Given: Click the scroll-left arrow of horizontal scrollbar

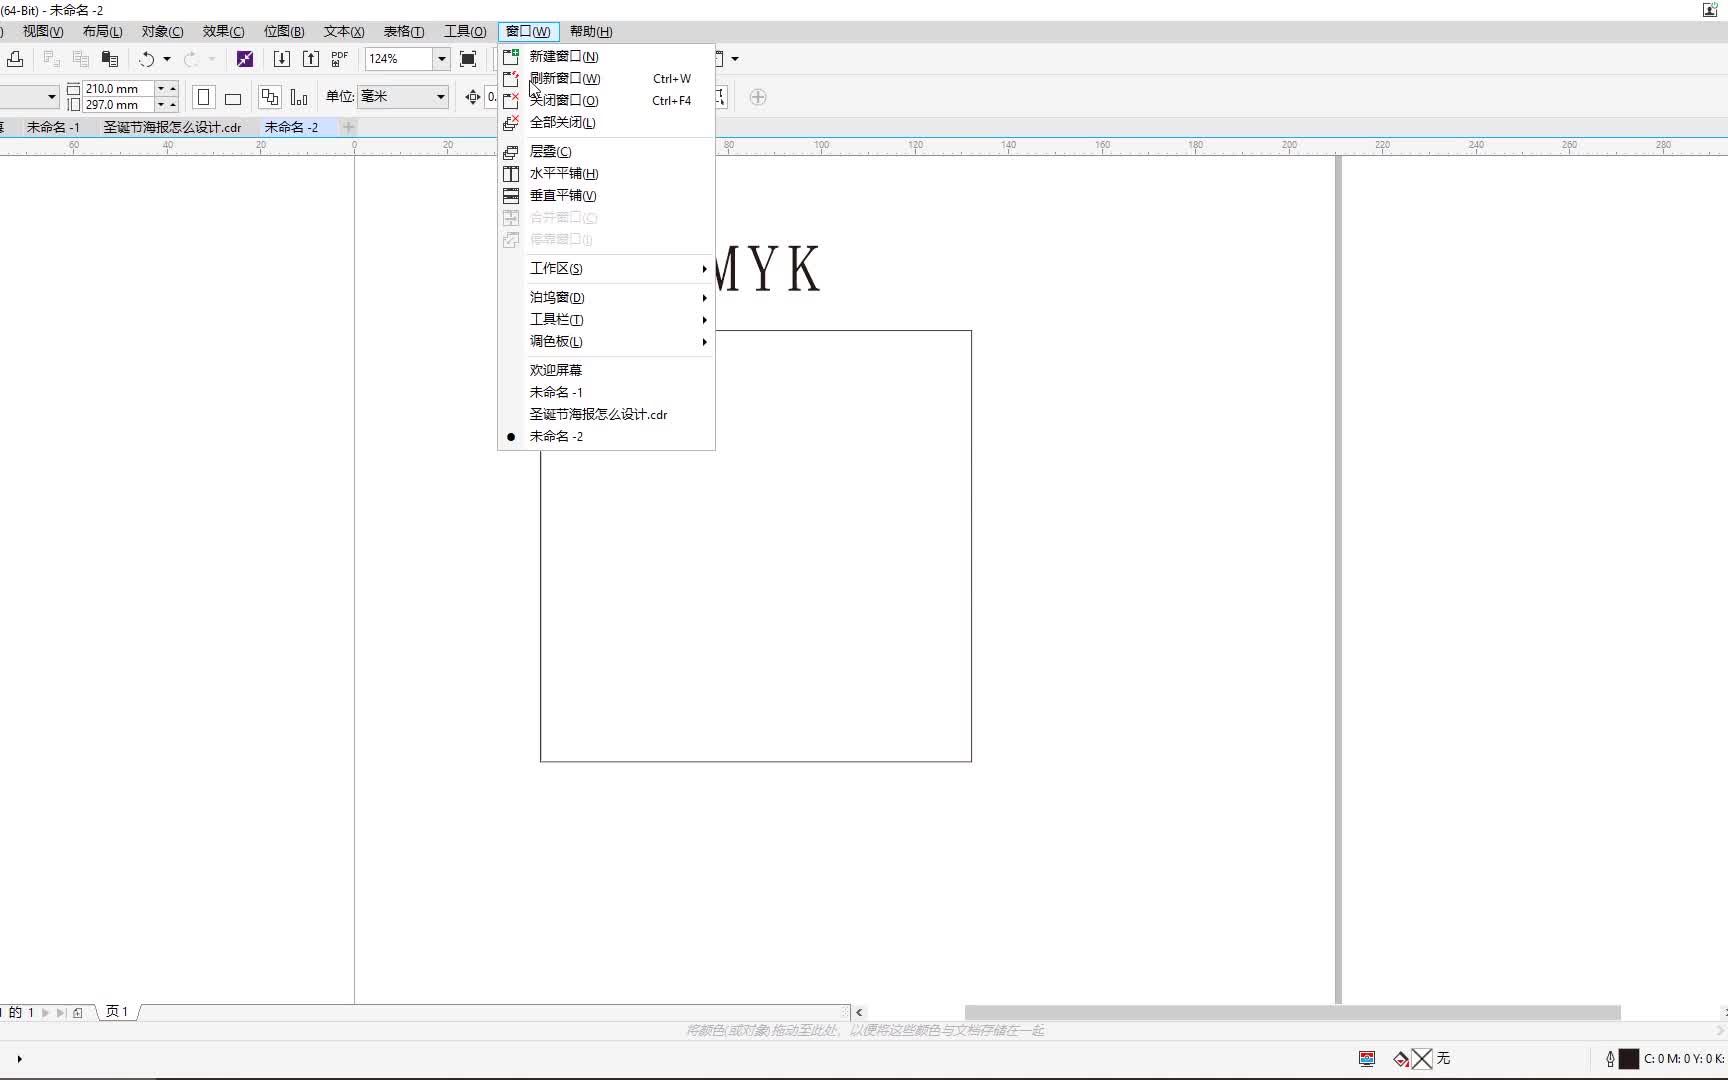Looking at the screenshot, I should point(859,1012).
